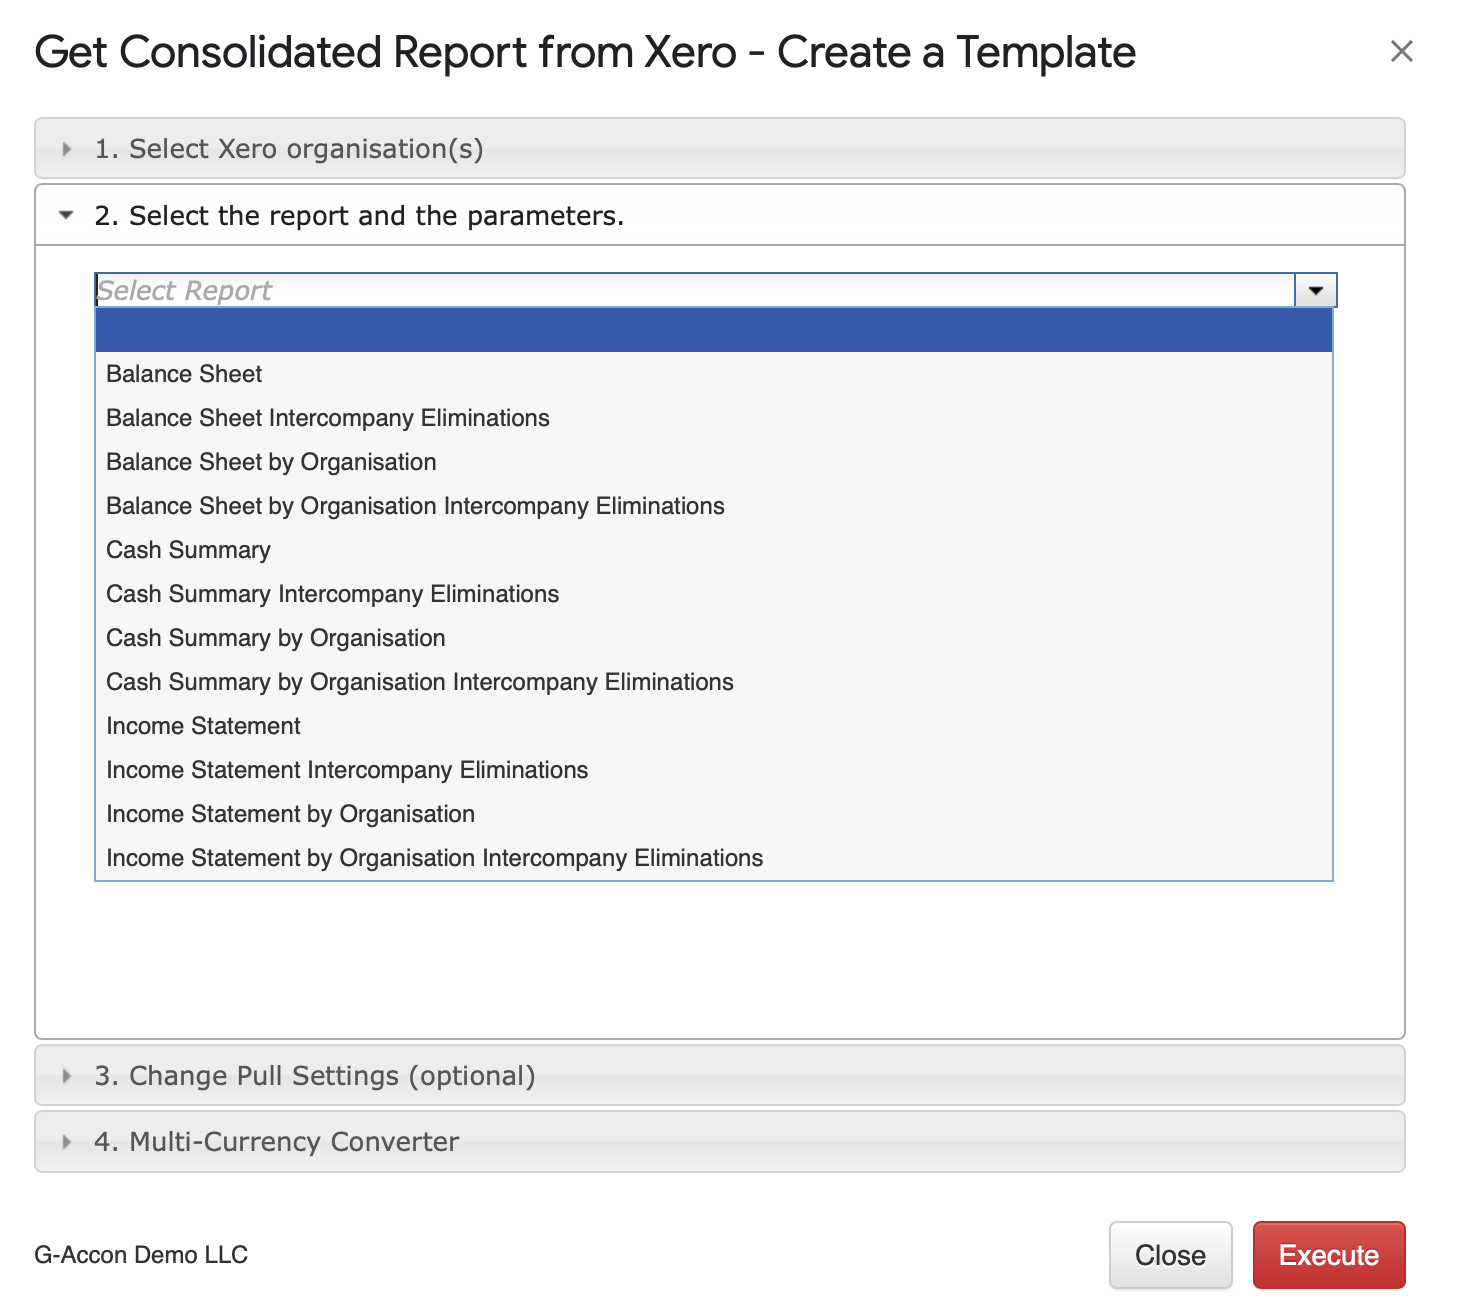Expand section 1 Select Xero organisation(s)
Image resolution: width=1478 pixels, height=1310 pixels.
pyautogui.click(x=719, y=149)
